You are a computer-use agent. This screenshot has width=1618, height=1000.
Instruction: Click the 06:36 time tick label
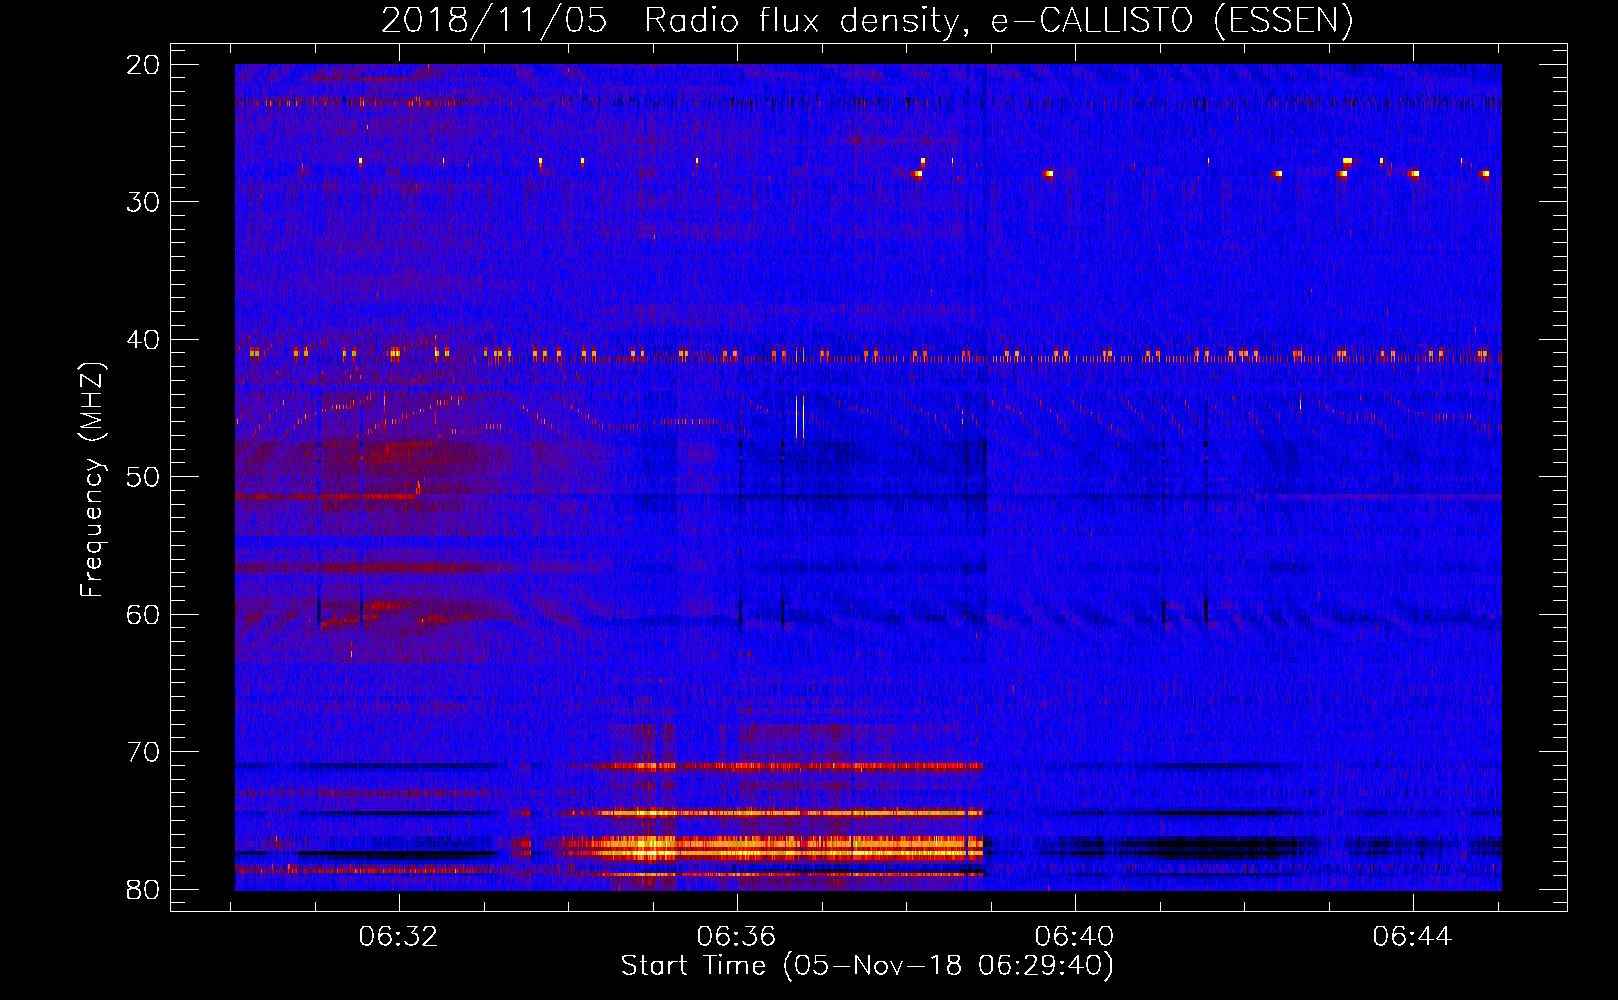[x=737, y=937]
